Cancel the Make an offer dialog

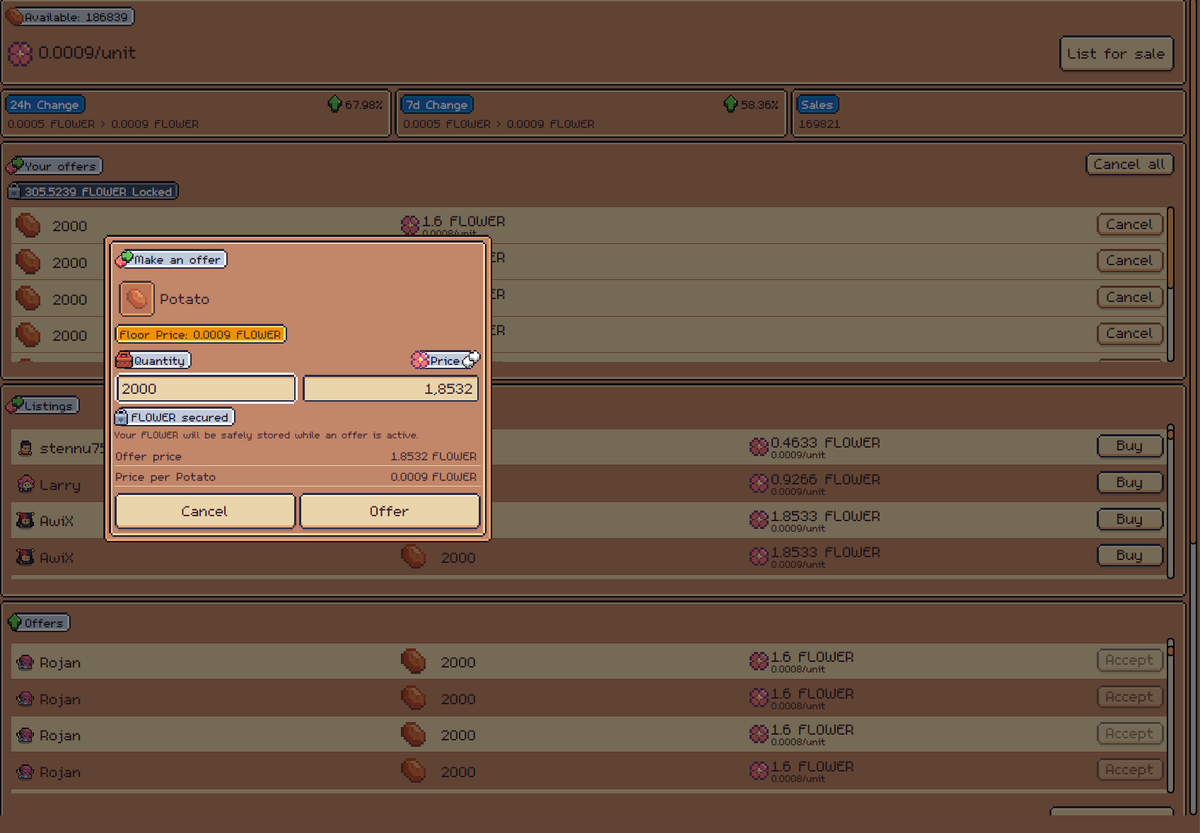(x=205, y=511)
